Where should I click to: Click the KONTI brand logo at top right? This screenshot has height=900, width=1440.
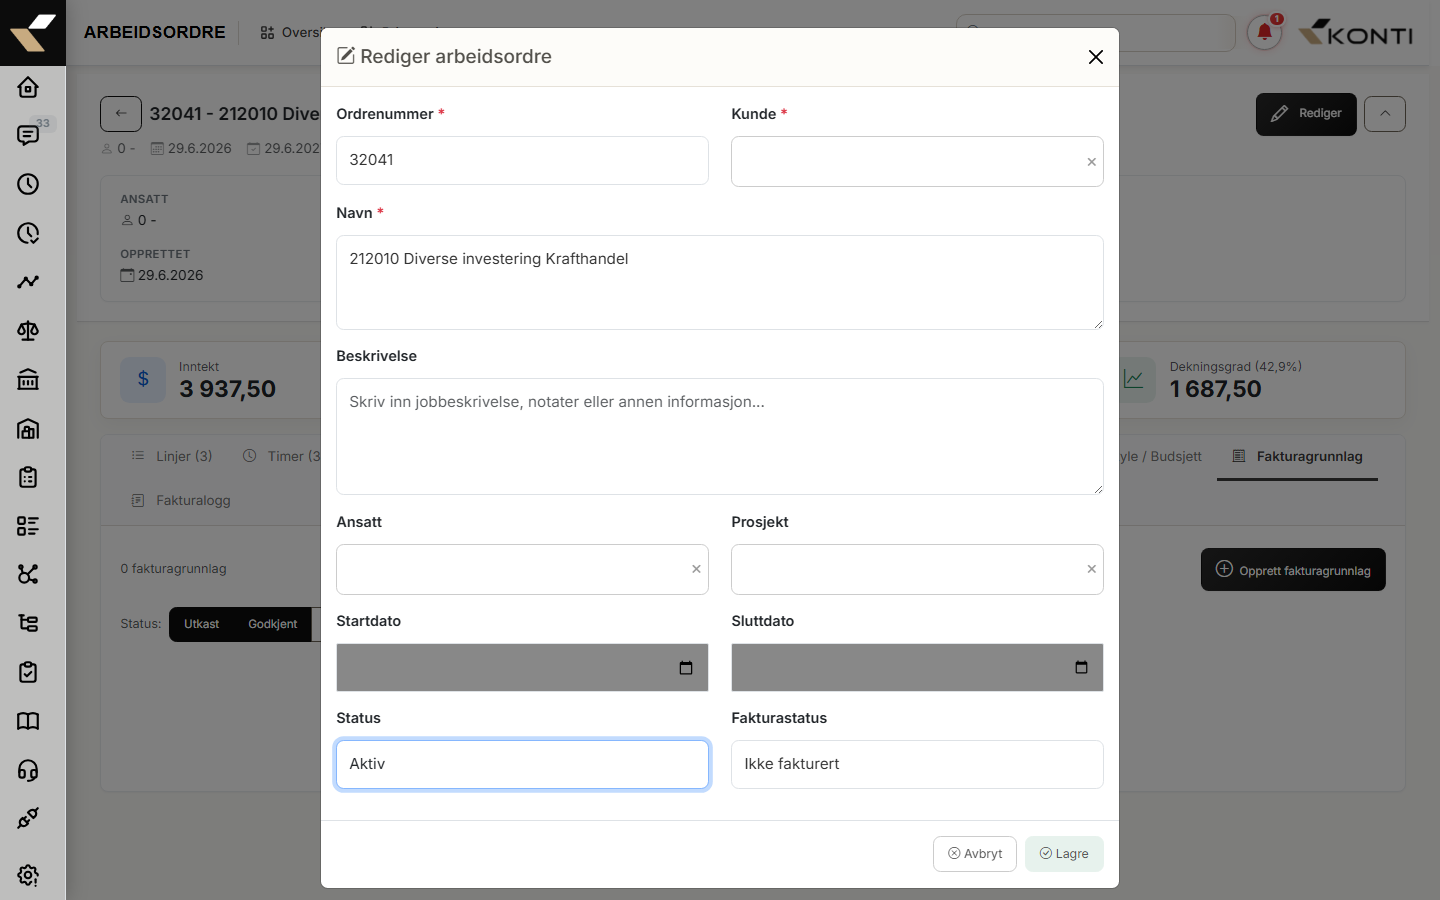(1356, 33)
